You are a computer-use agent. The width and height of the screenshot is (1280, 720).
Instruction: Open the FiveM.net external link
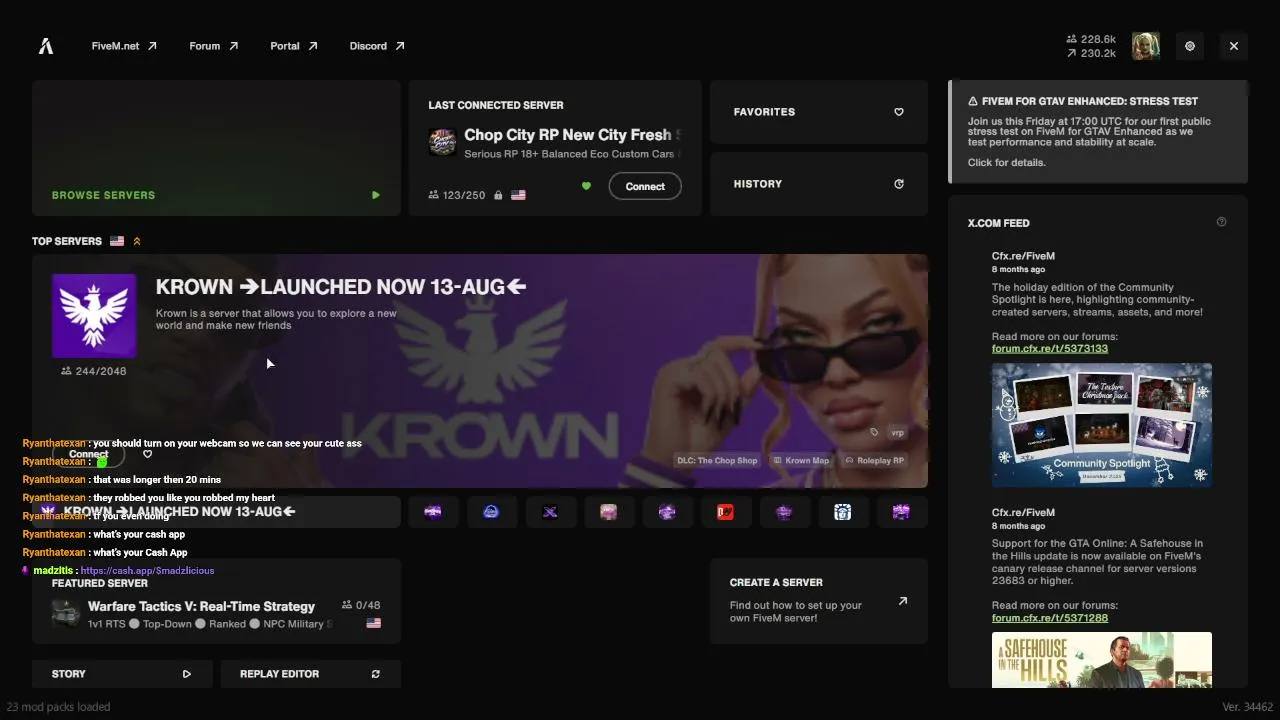coord(124,46)
